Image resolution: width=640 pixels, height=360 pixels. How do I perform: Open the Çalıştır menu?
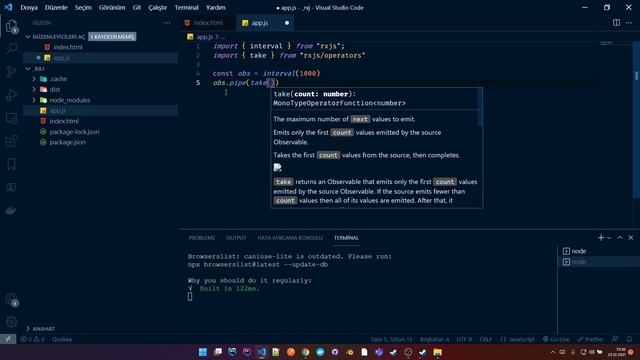(157, 7)
